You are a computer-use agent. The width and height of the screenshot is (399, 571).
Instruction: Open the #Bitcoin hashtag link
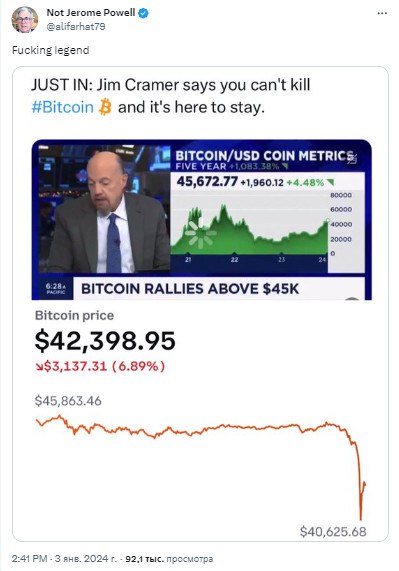point(63,107)
